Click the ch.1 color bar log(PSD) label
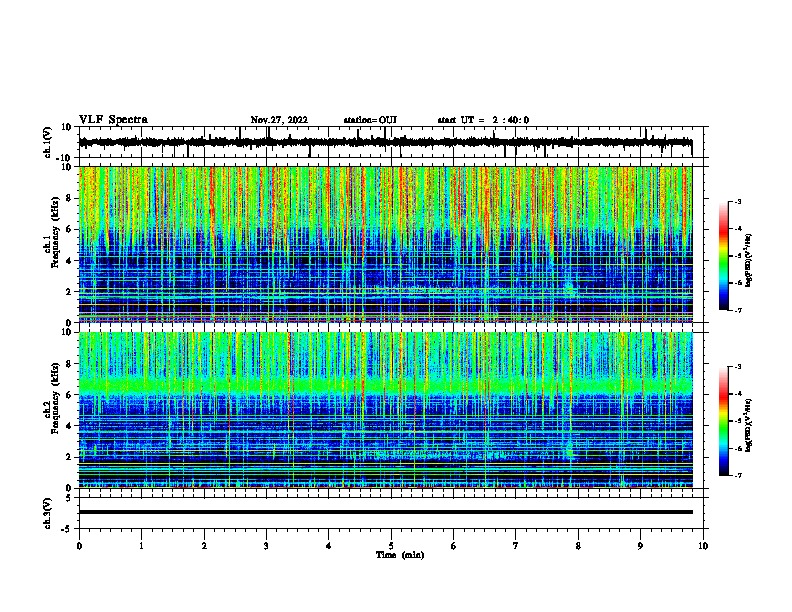 point(749,261)
